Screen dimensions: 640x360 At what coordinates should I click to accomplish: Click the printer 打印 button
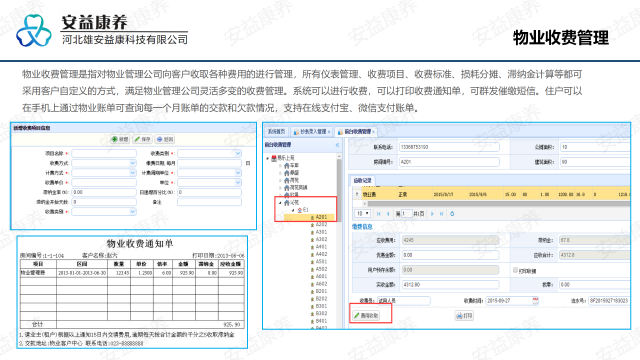tap(464, 316)
